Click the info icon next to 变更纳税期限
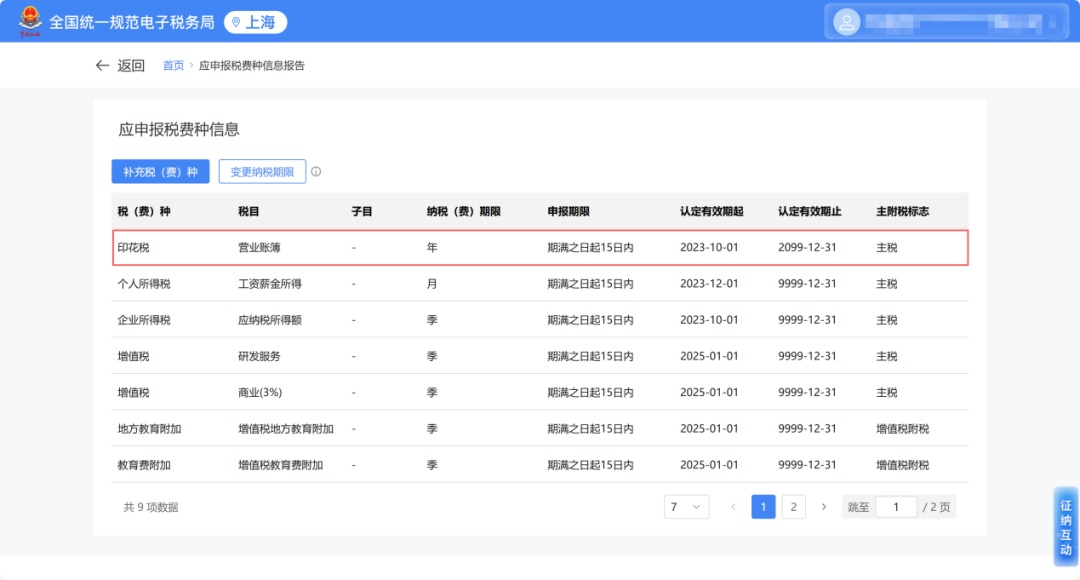 tap(316, 172)
